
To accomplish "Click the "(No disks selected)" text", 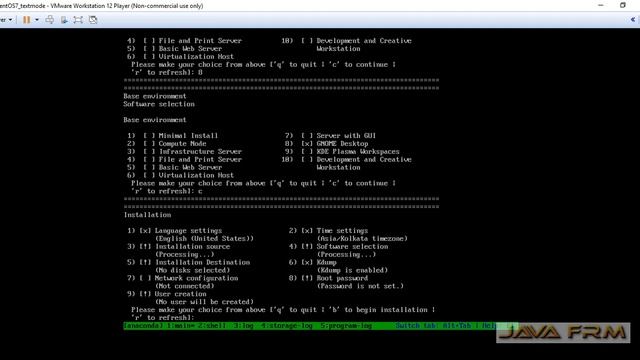I will point(192,270).
